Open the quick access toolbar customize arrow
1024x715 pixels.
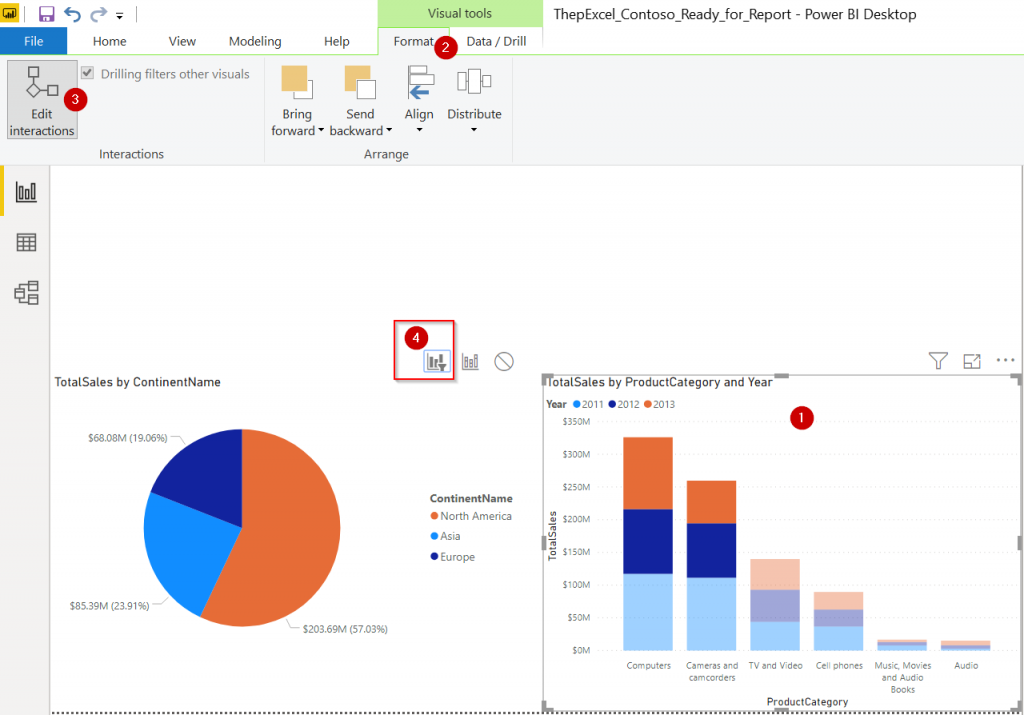coord(120,15)
